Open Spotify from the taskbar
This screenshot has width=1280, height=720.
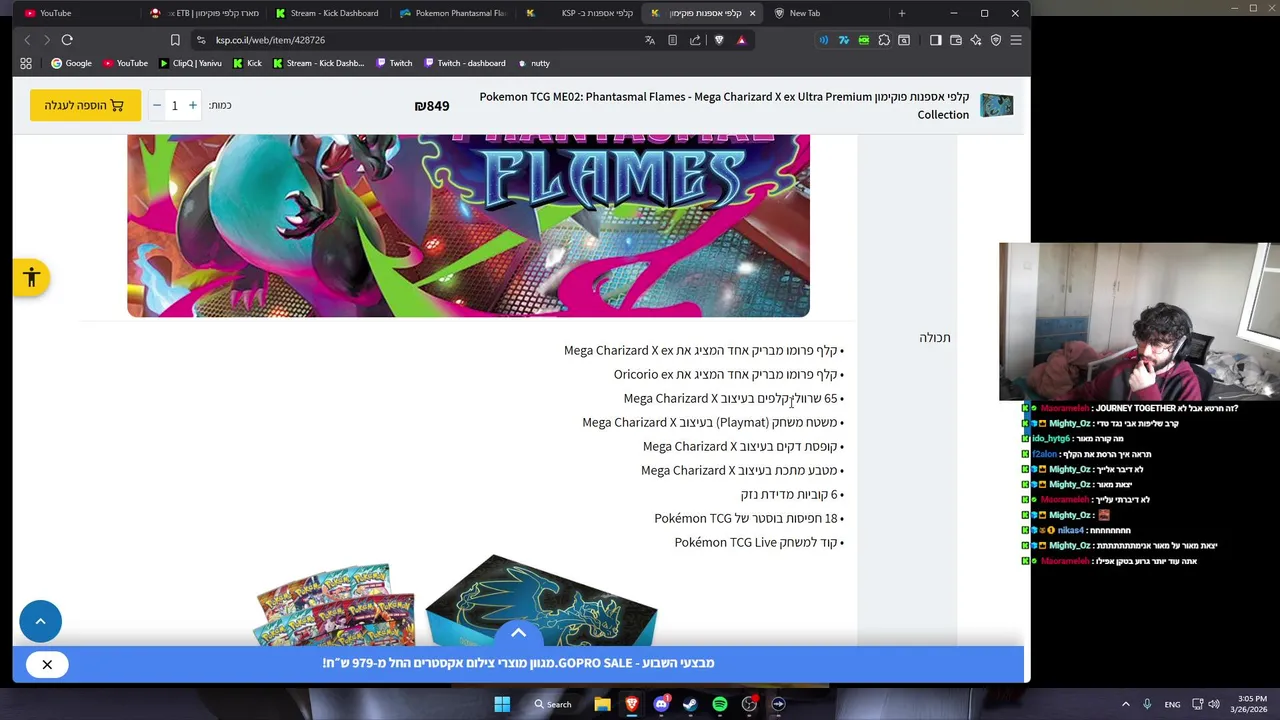(720, 704)
